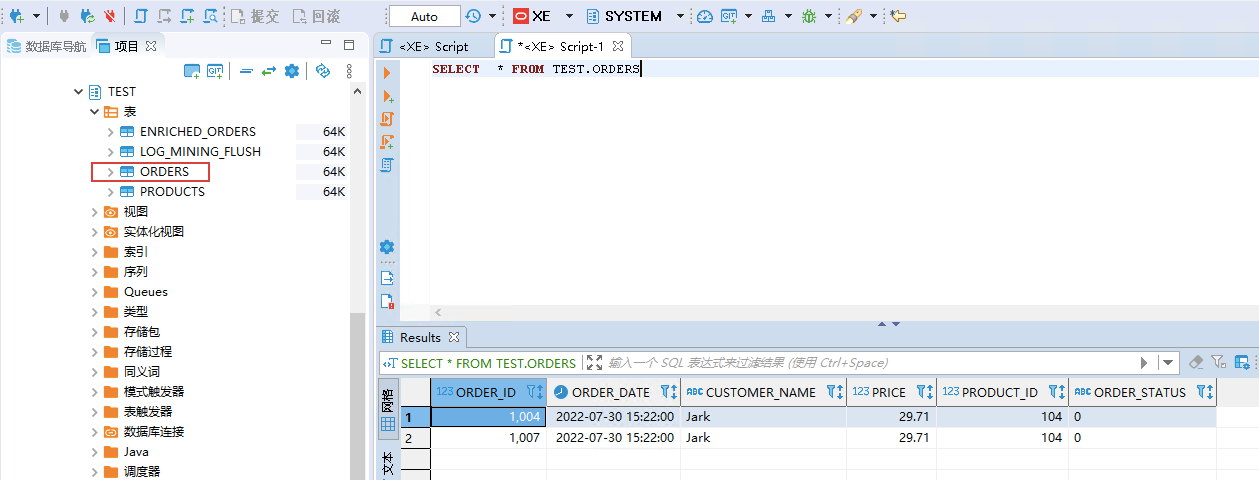Switch results to 文本 text view

point(388,461)
